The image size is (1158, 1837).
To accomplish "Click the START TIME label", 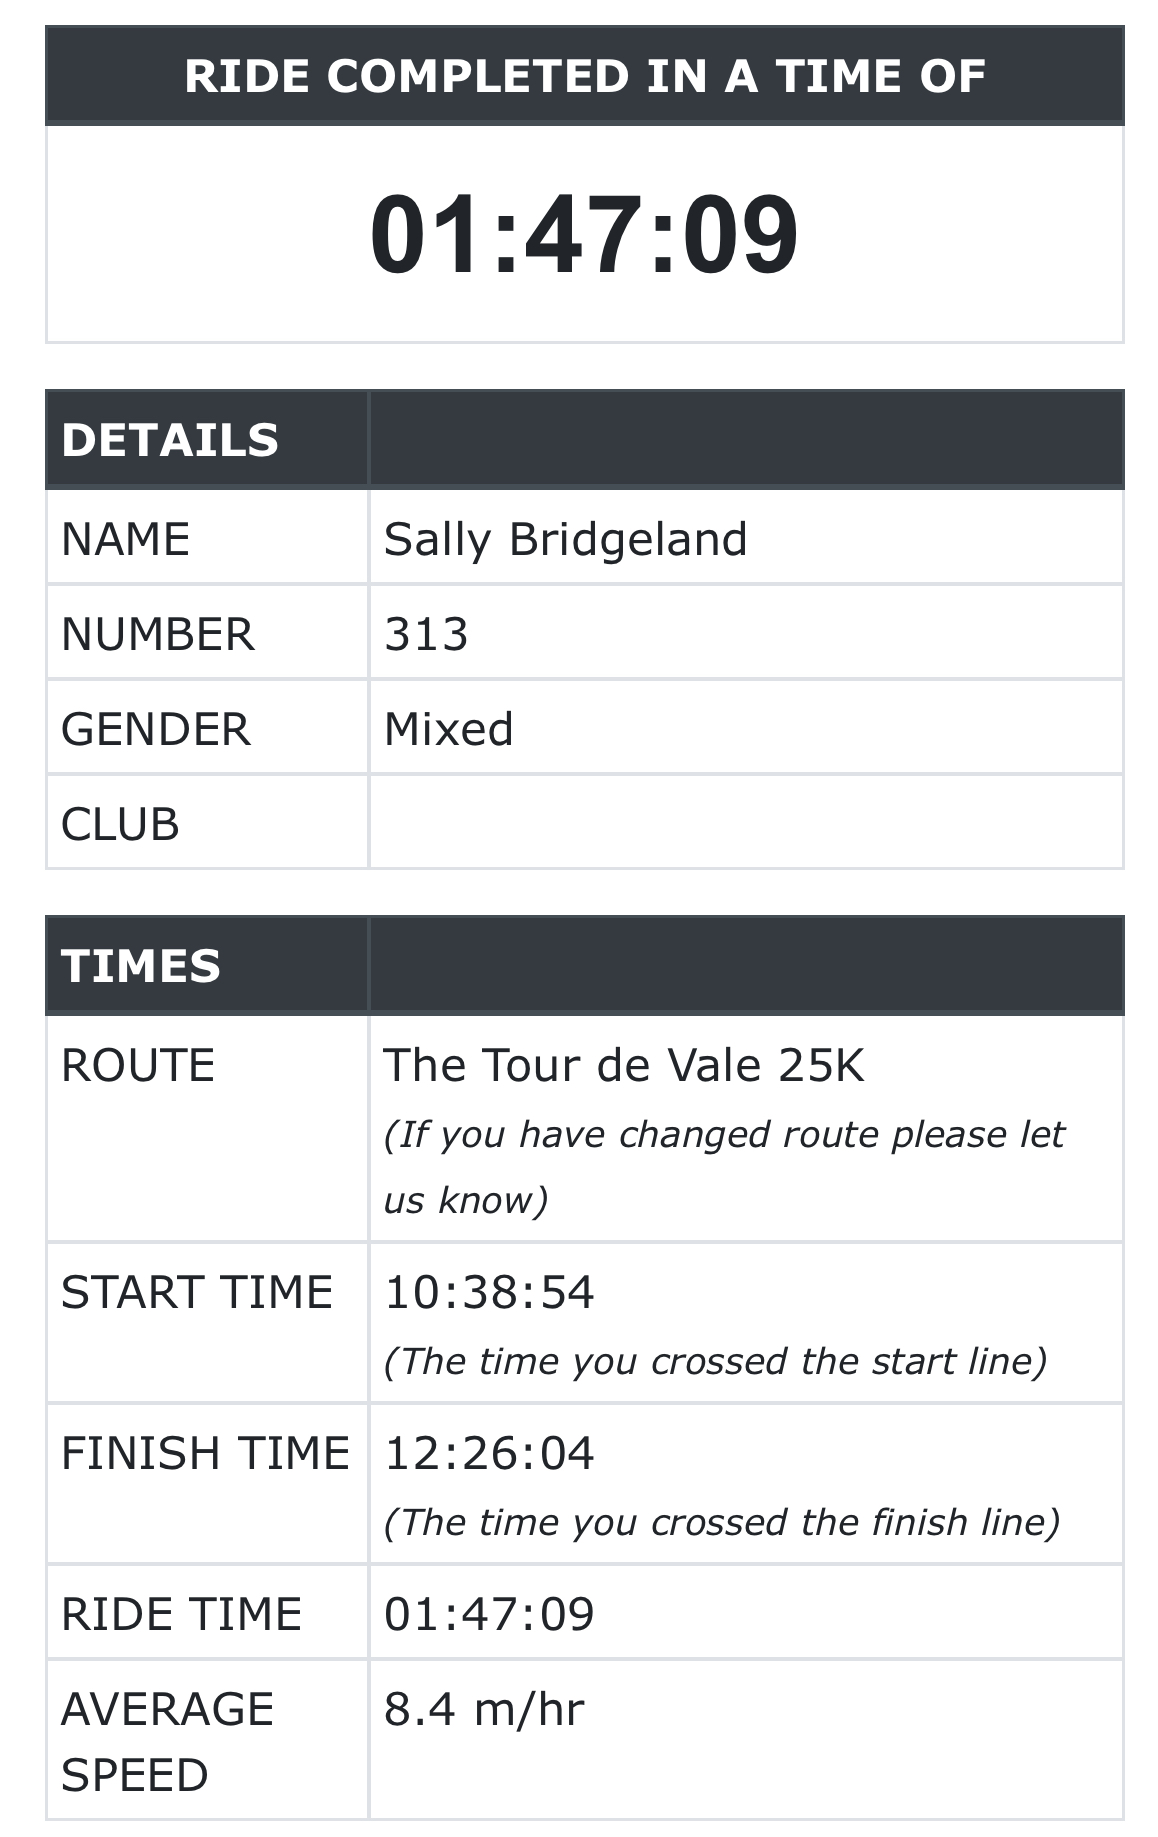I will 197,1292.
